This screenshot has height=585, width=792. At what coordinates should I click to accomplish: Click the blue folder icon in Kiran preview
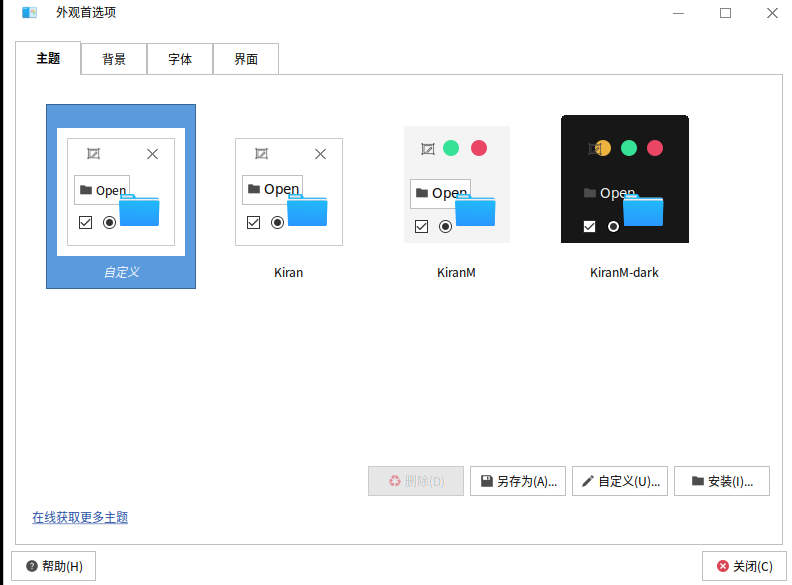(308, 211)
